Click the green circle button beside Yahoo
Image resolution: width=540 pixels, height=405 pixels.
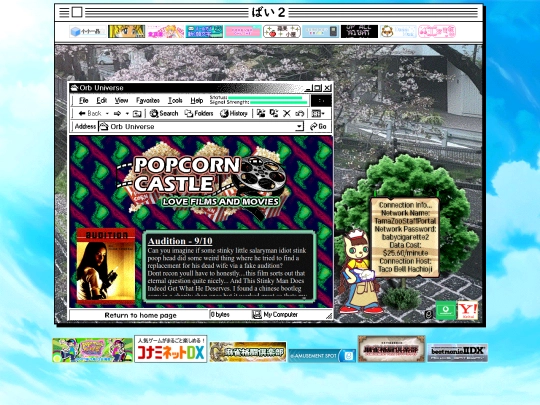(x=446, y=310)
